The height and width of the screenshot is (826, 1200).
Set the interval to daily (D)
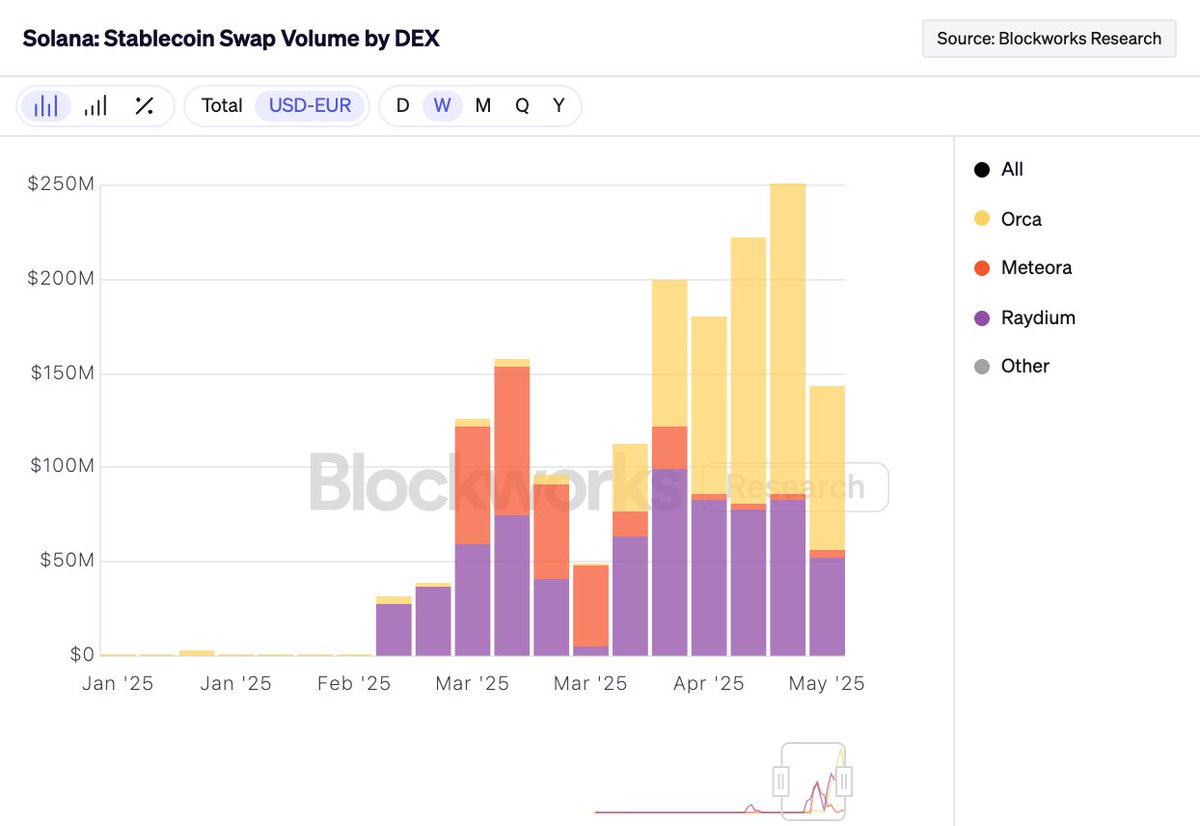coord(402,106)
